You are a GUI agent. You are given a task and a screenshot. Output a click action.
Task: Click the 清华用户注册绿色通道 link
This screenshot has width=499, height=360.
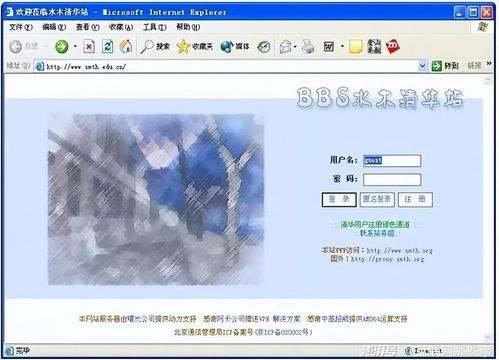click(375, 224)
